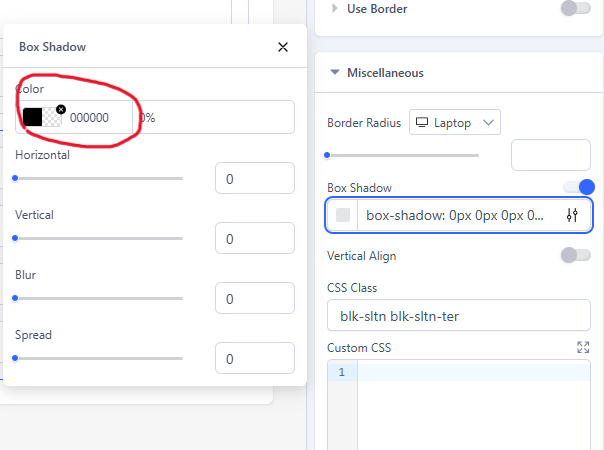Disable the Box Shadow toggle

point(578,187)
